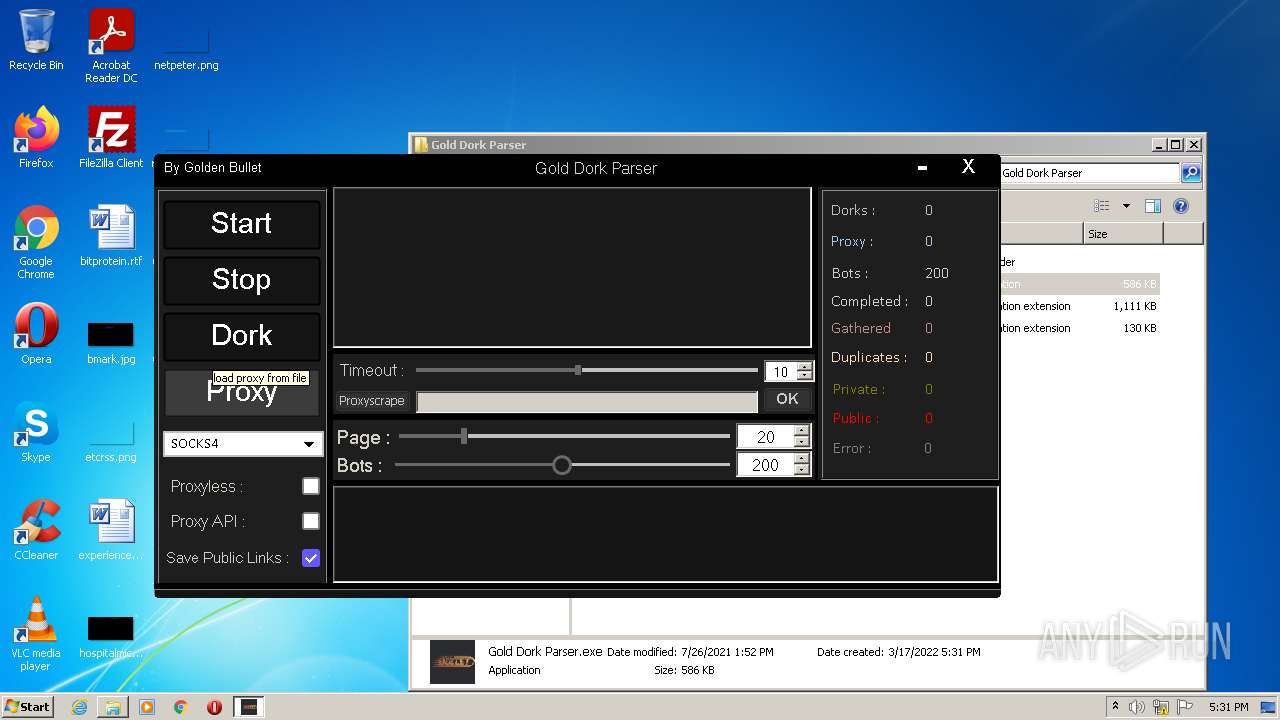This screenshot has width=1280, height=720.
Task: Click the Windows Start button
Action: [x=27, y=707]
